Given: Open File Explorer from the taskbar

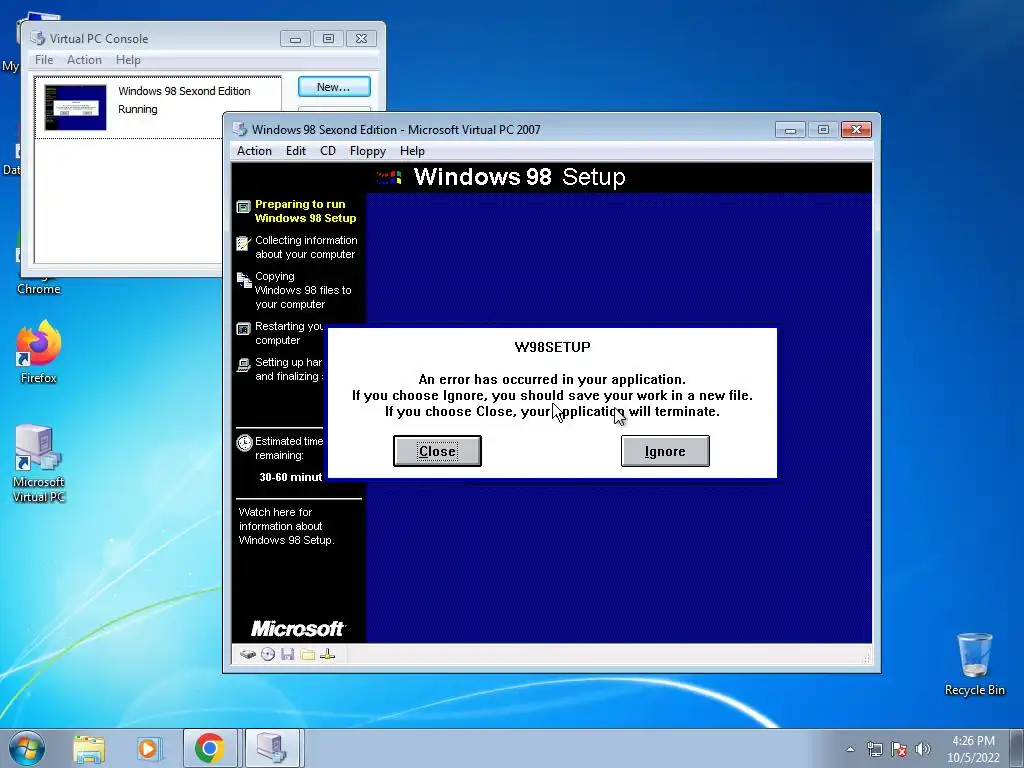Looking at the screenshot, I should click(89, 748).
